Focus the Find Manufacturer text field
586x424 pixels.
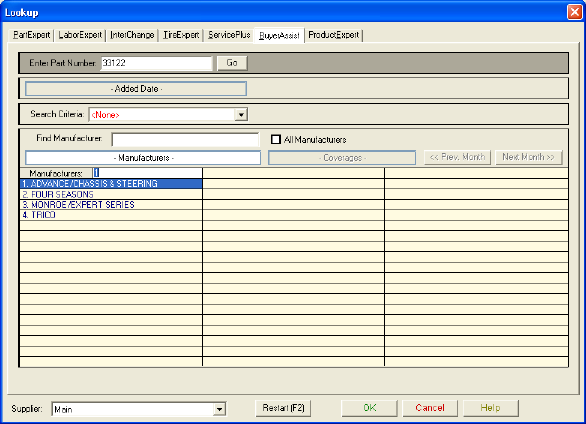pyautogui.click(x=185, y=139)
